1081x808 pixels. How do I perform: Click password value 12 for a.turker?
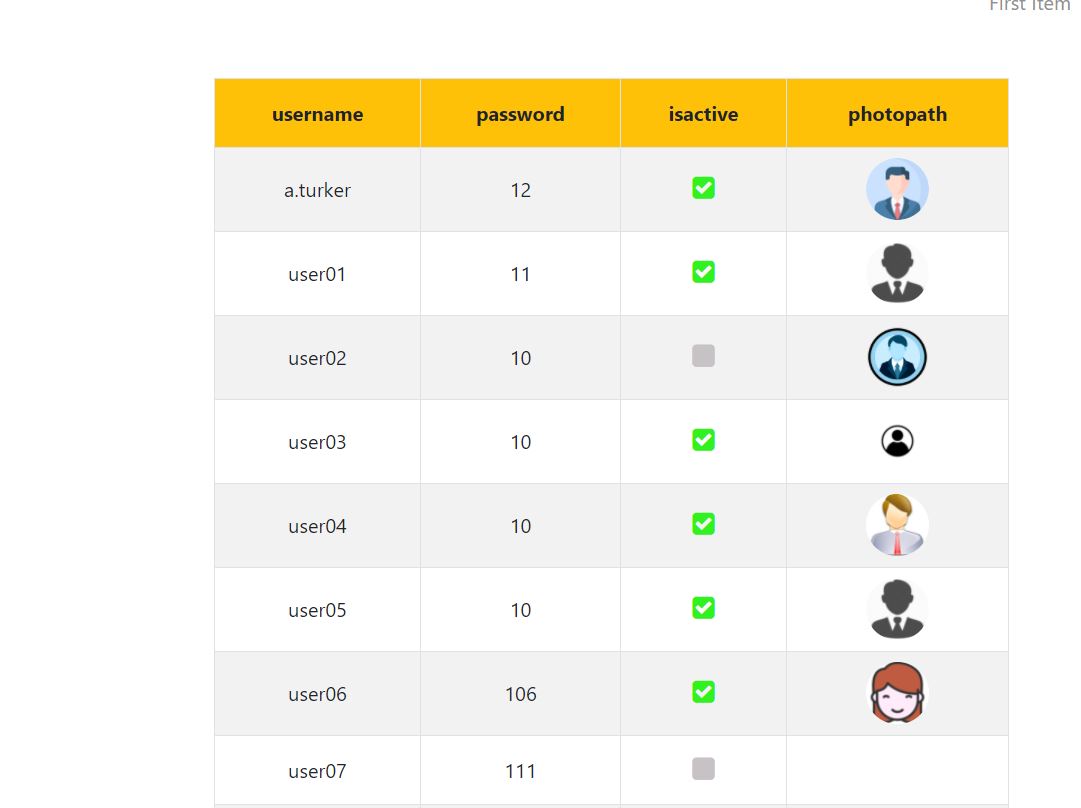pos(521,190)
